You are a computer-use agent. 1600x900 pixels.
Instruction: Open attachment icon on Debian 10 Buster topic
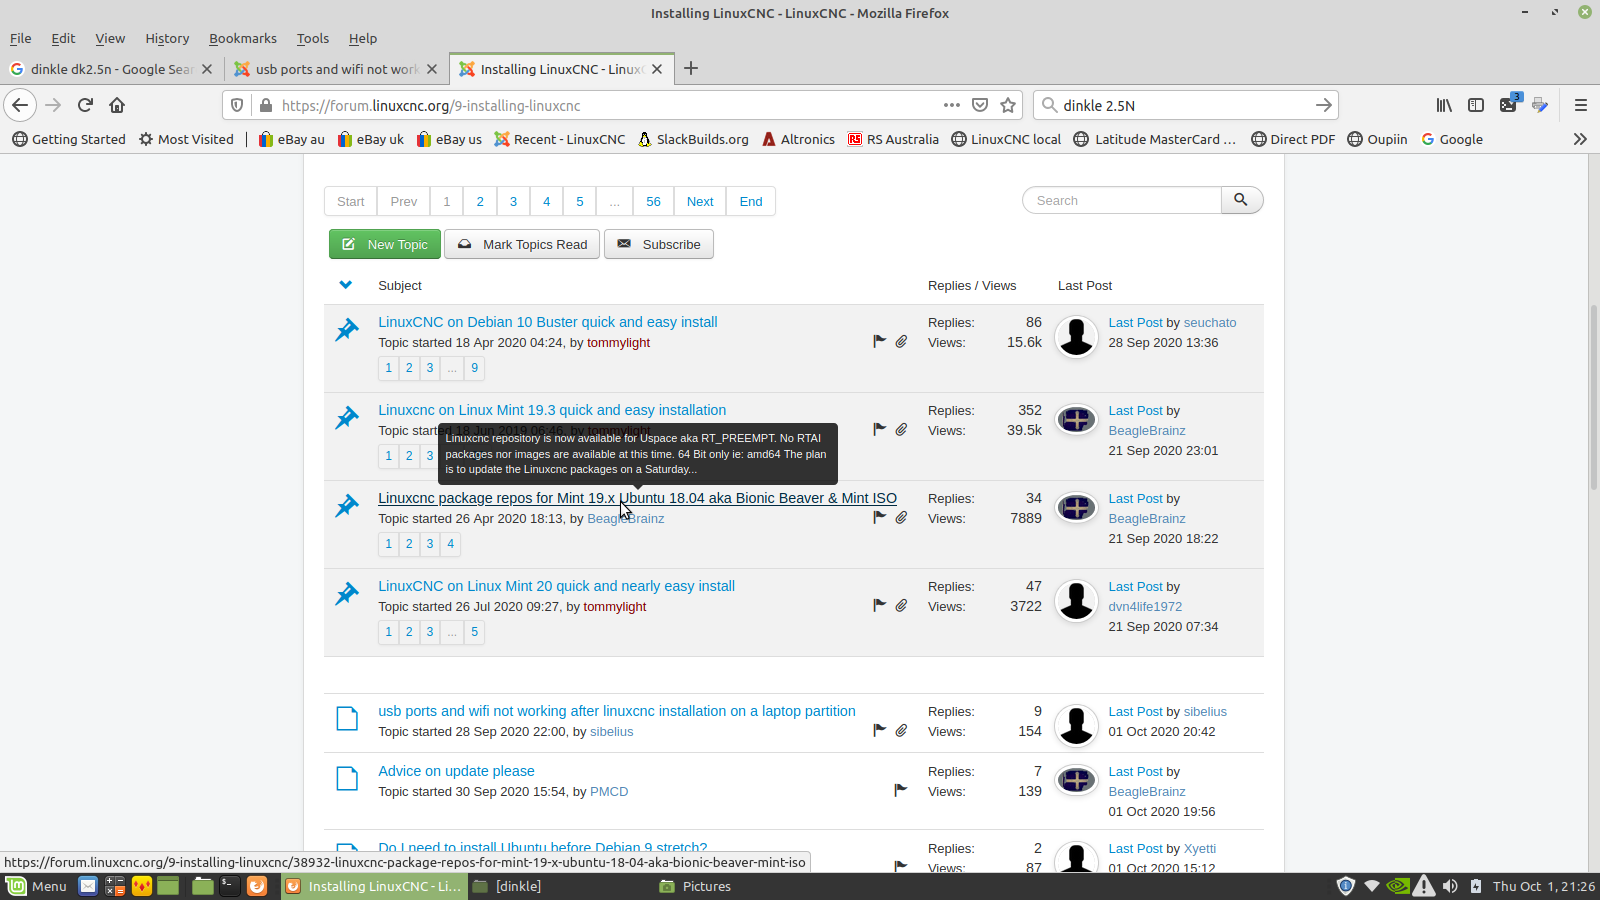[x=901, y=342]
